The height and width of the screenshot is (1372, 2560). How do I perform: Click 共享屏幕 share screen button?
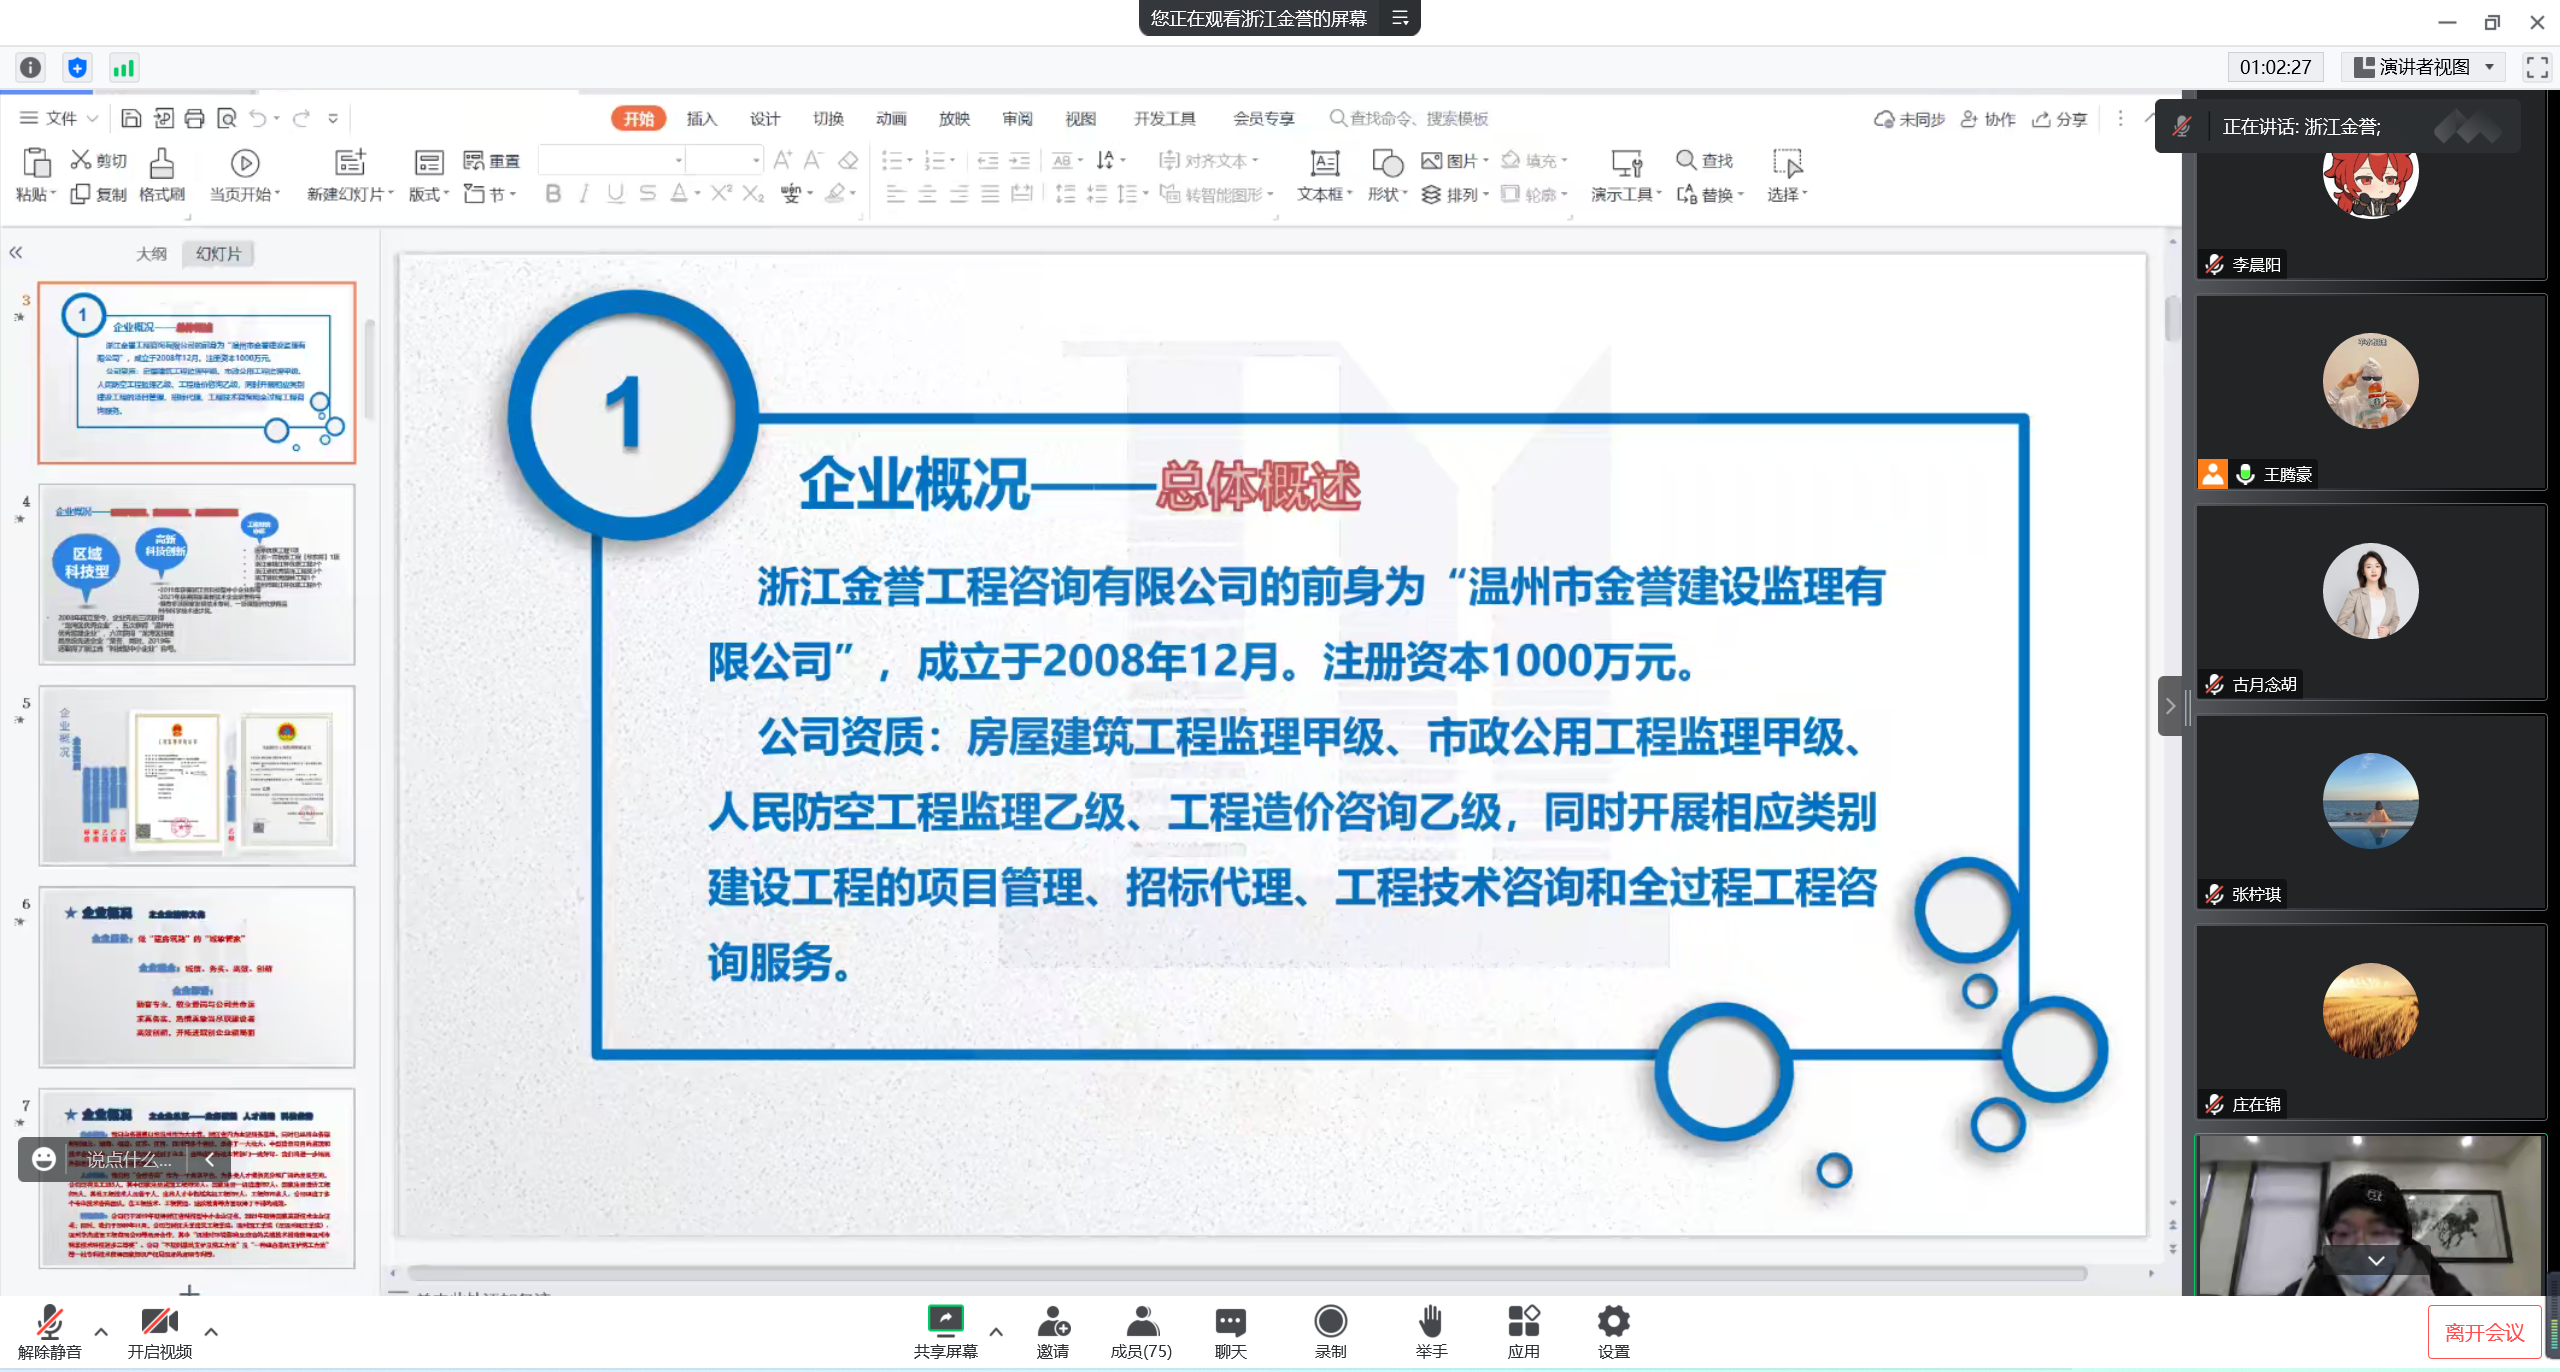945,1332
